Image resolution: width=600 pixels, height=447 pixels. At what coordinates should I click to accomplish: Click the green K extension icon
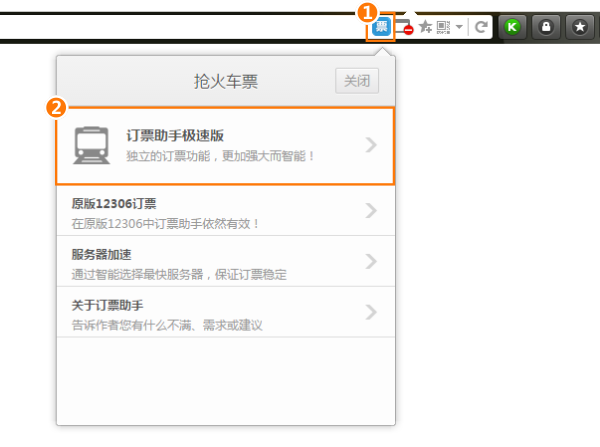[512, 27]
